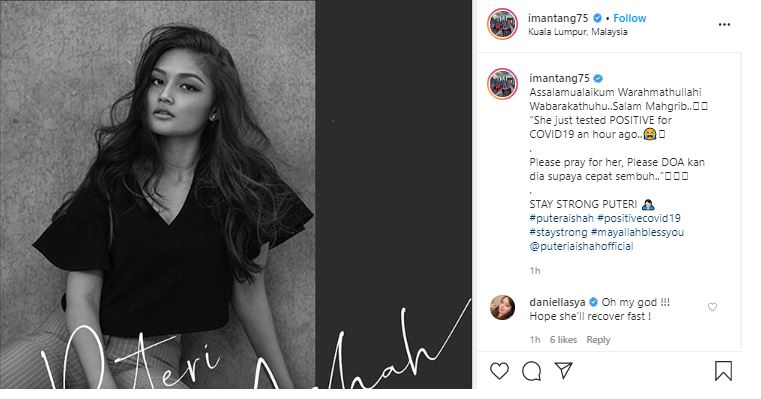View the 6 likes on comment
The width and height of the screenshot is (761, 399).
[563, 340]
